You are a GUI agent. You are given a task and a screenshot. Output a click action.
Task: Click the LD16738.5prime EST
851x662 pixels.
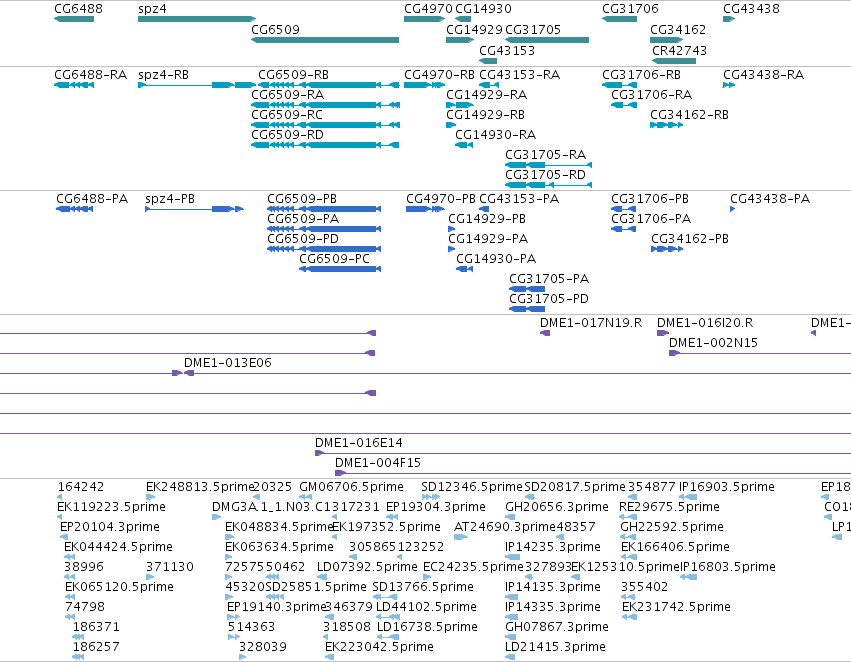388,636
